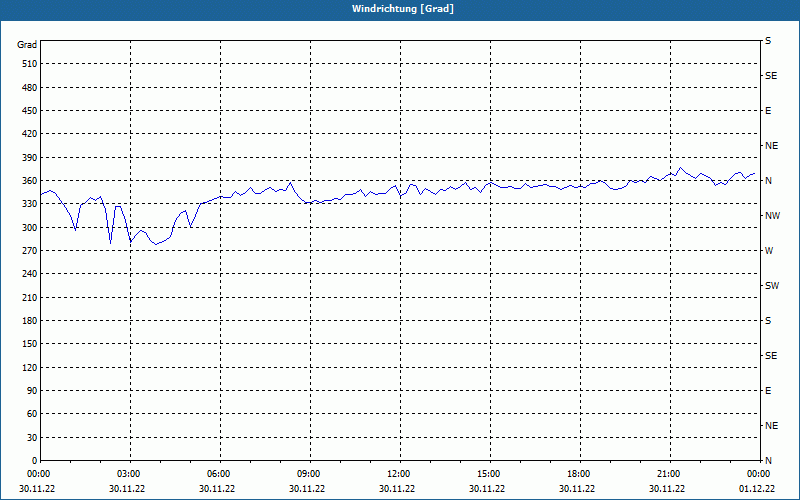Pick the 15:00 time axis label

point(490,474)
